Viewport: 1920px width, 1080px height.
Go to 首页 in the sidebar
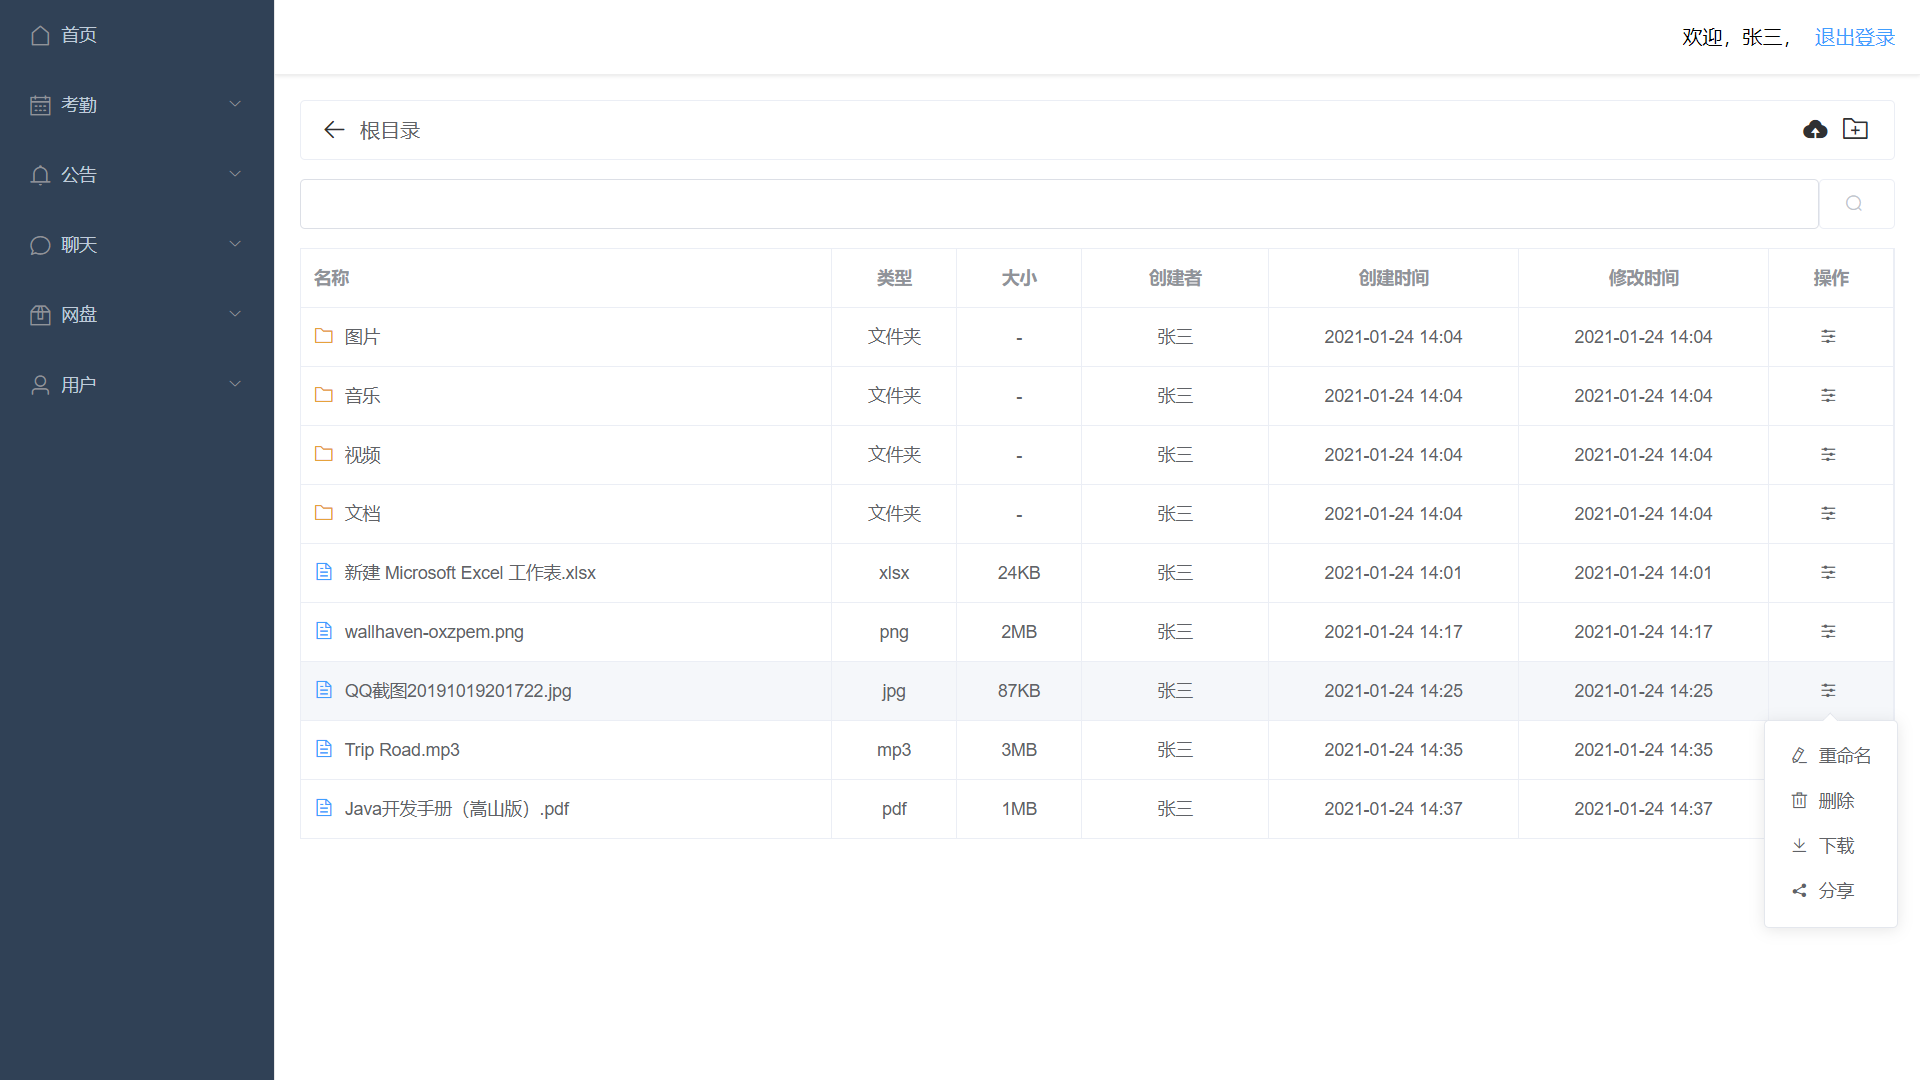click(x=78, y=36)
